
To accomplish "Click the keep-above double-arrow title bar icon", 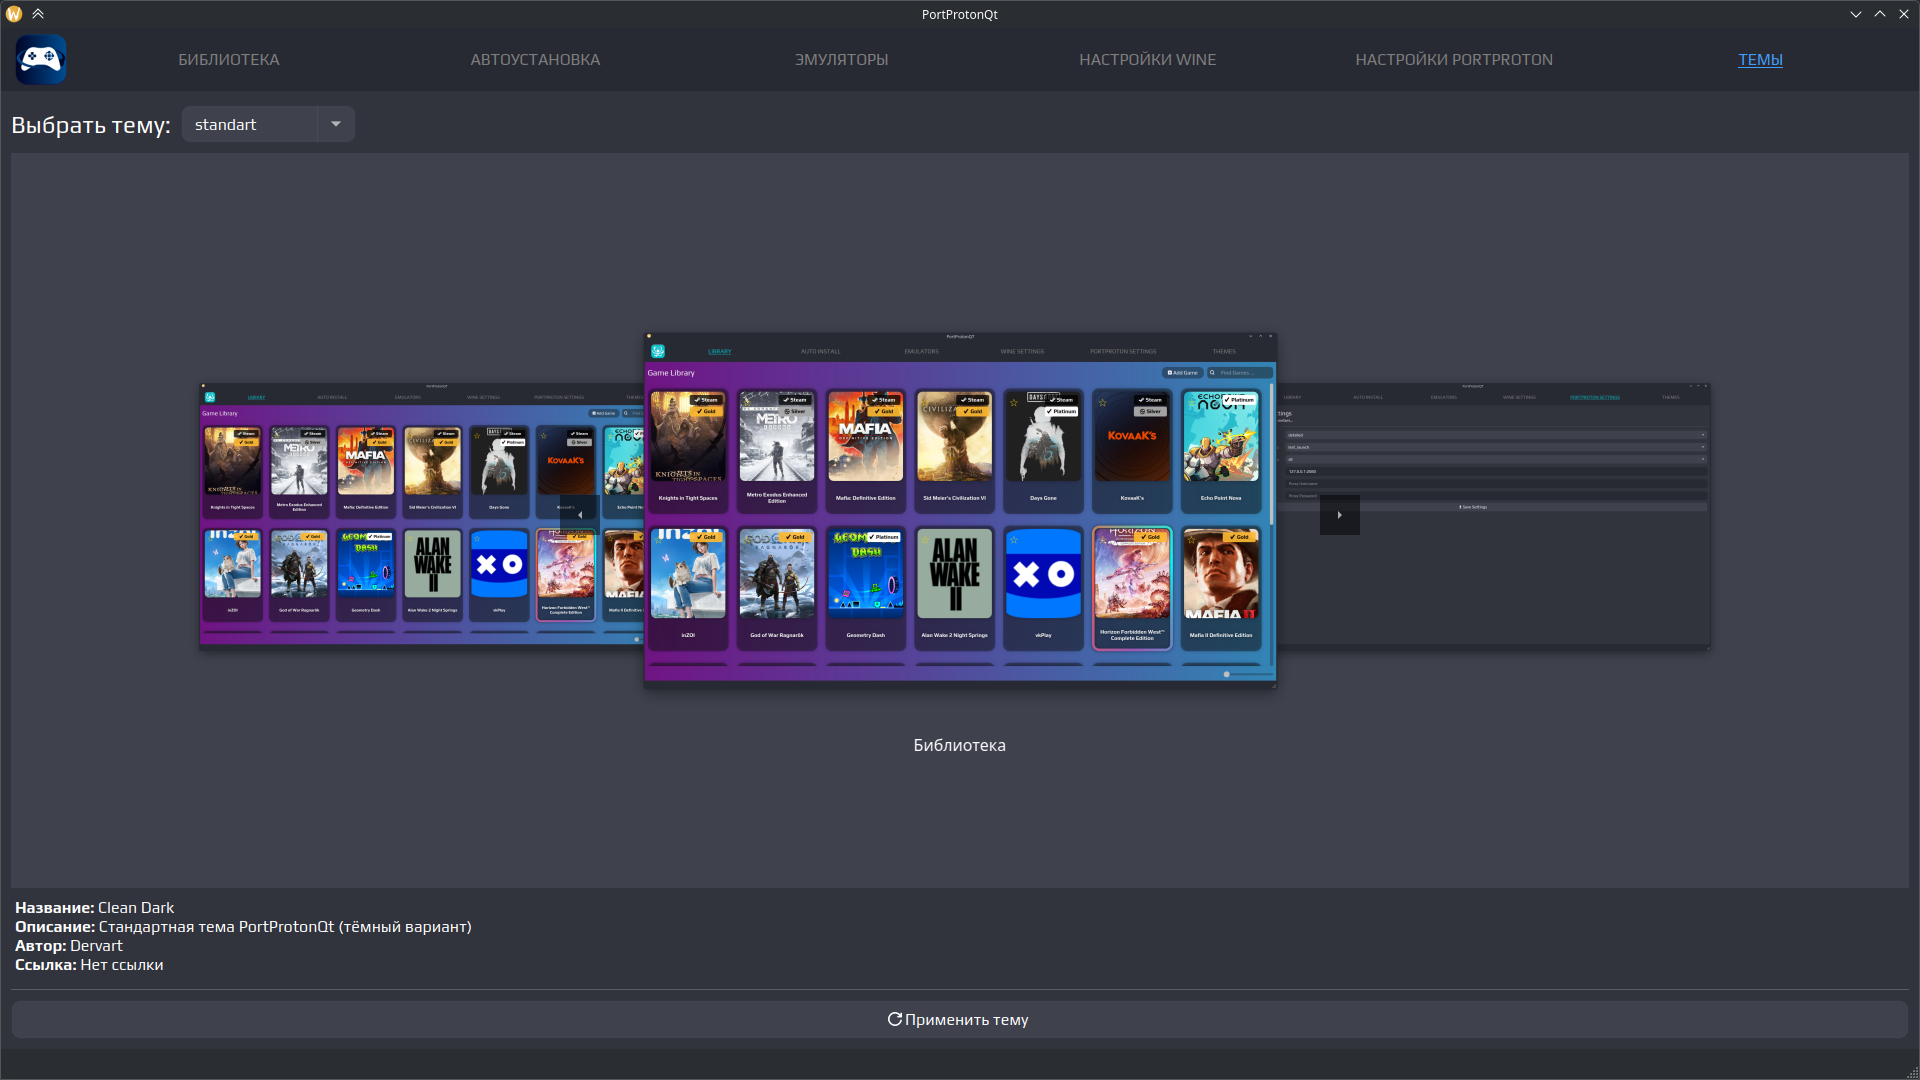I will (38, 14).
